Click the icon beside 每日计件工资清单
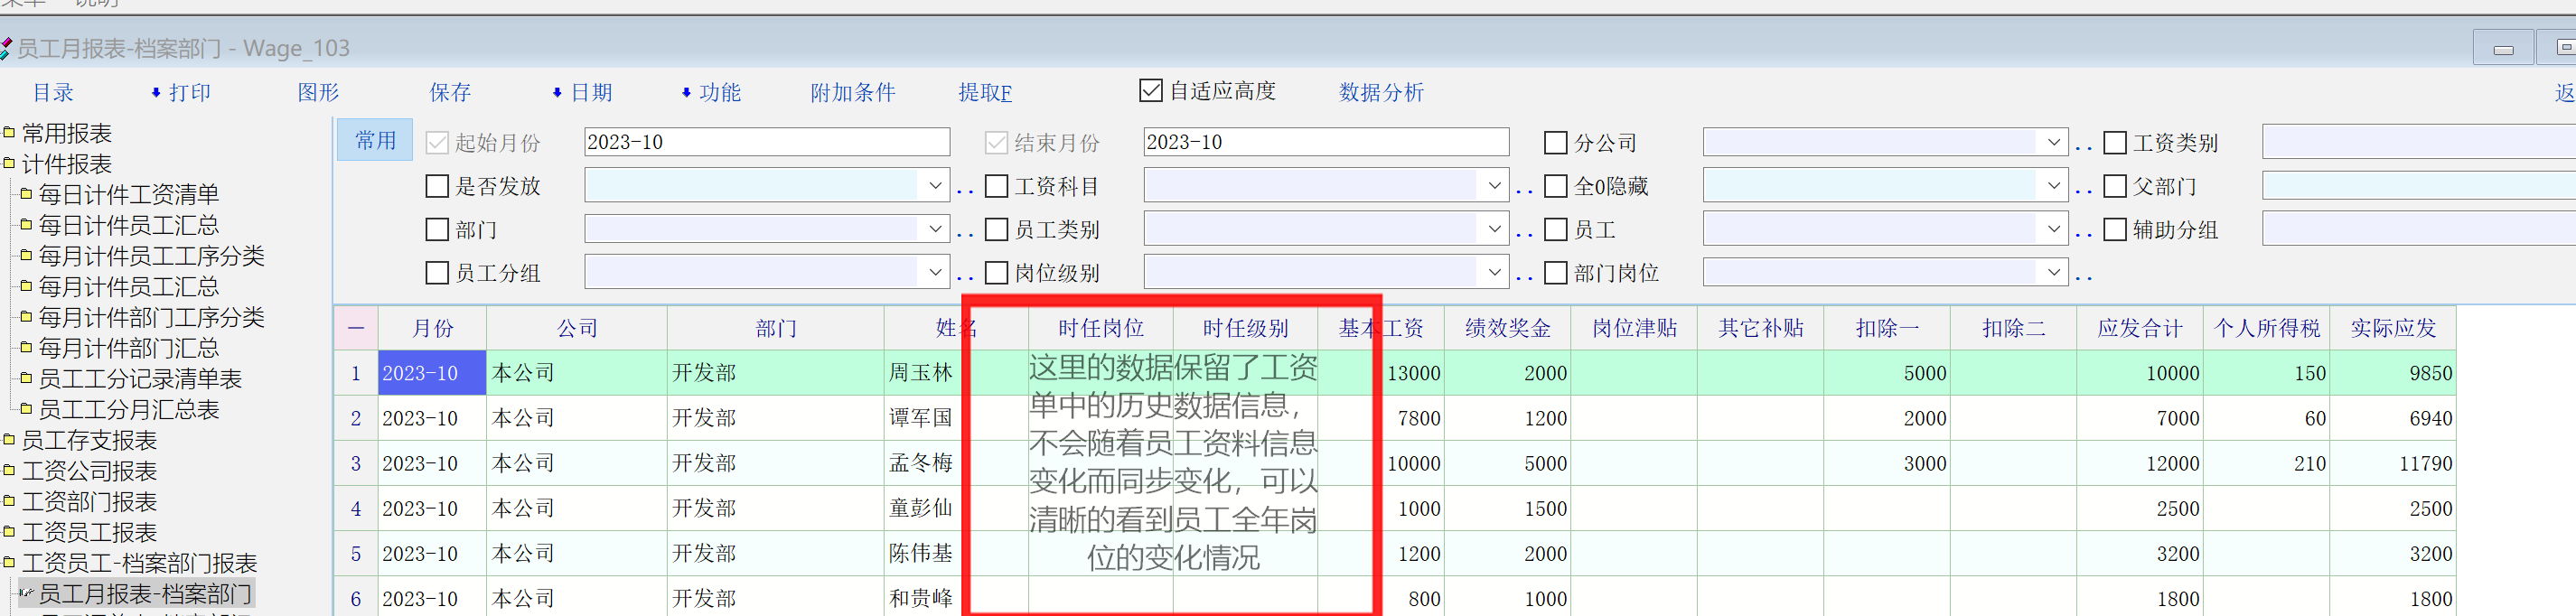The width and height of the screenshot is (2576, 616). click(x=26, y=194)
